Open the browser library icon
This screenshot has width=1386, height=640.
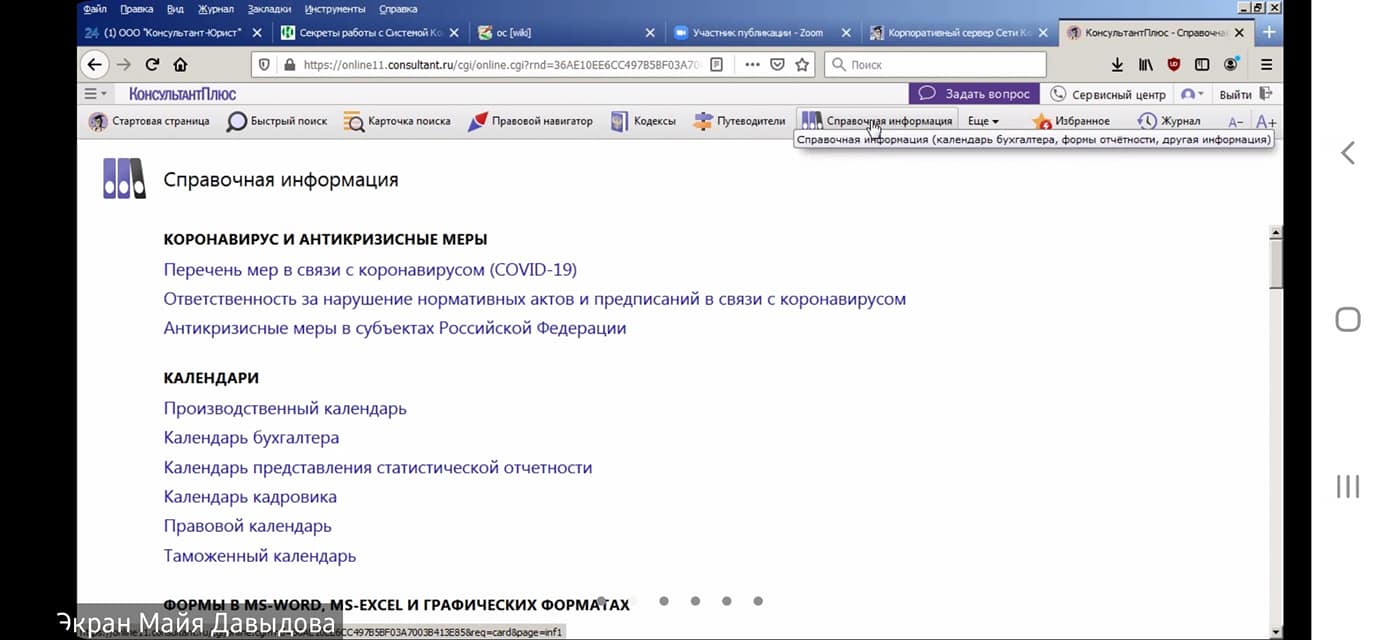click(x=1146, y=64)
